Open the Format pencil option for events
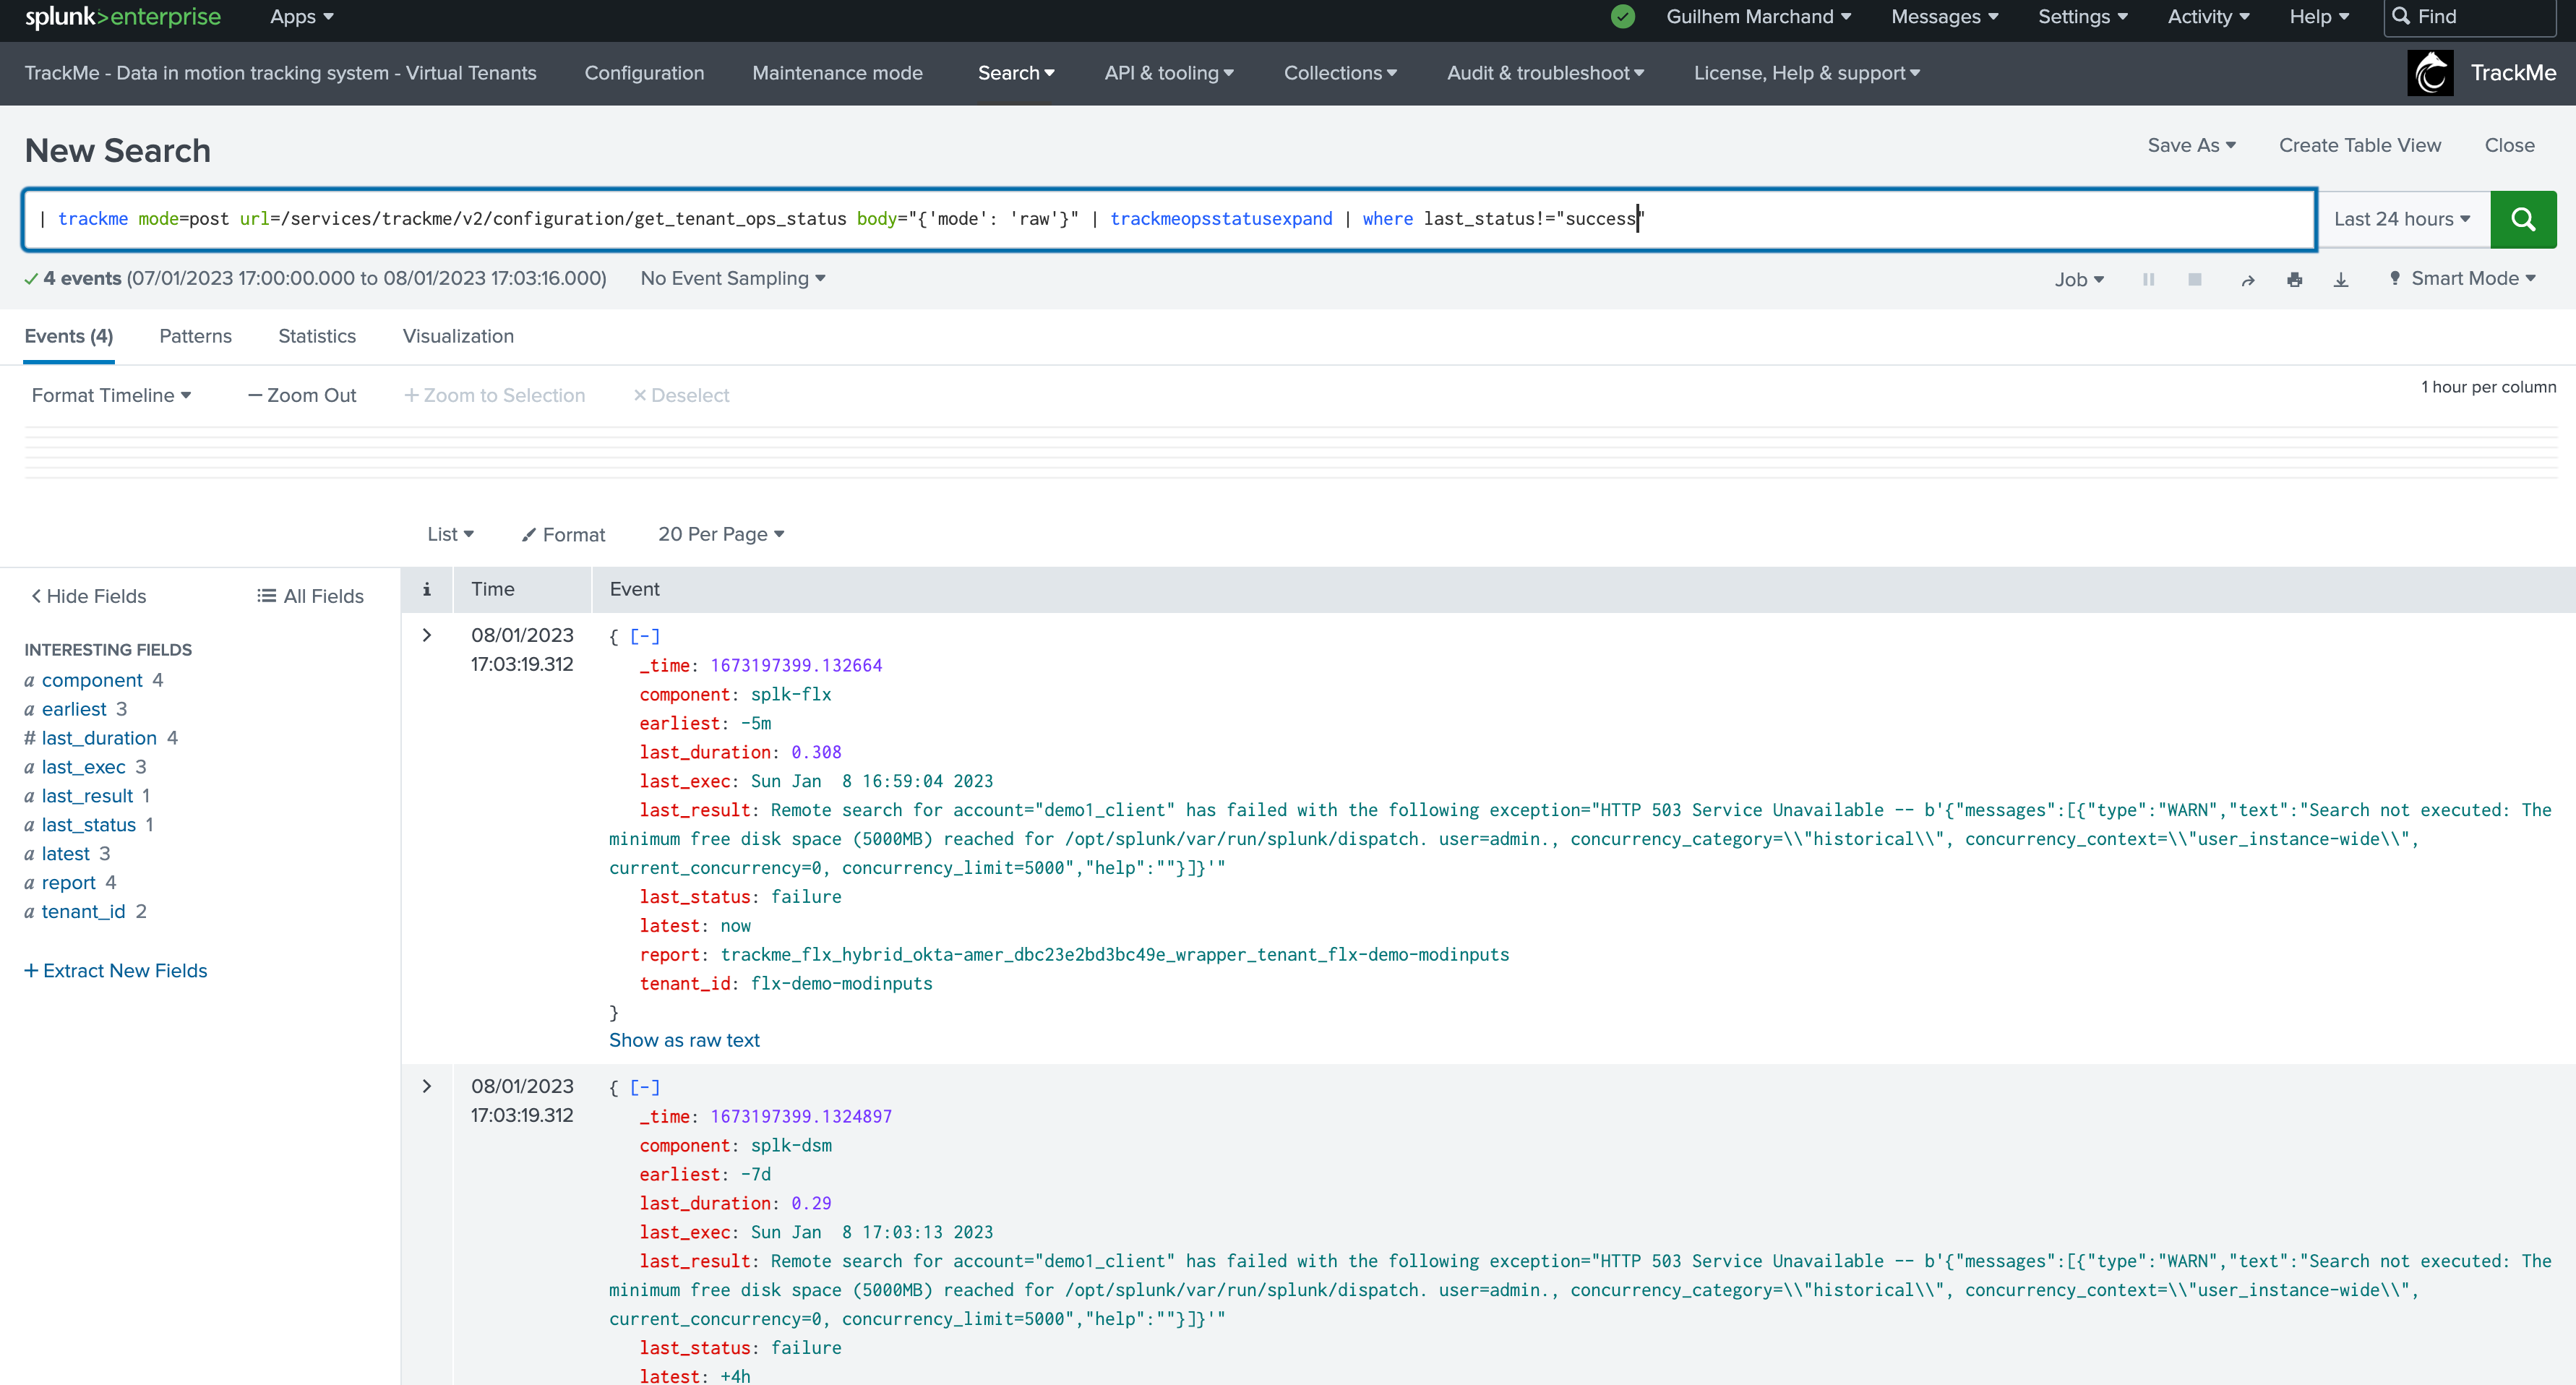The height and width of the screenshot is (1385, 2576). click(563, 535)
